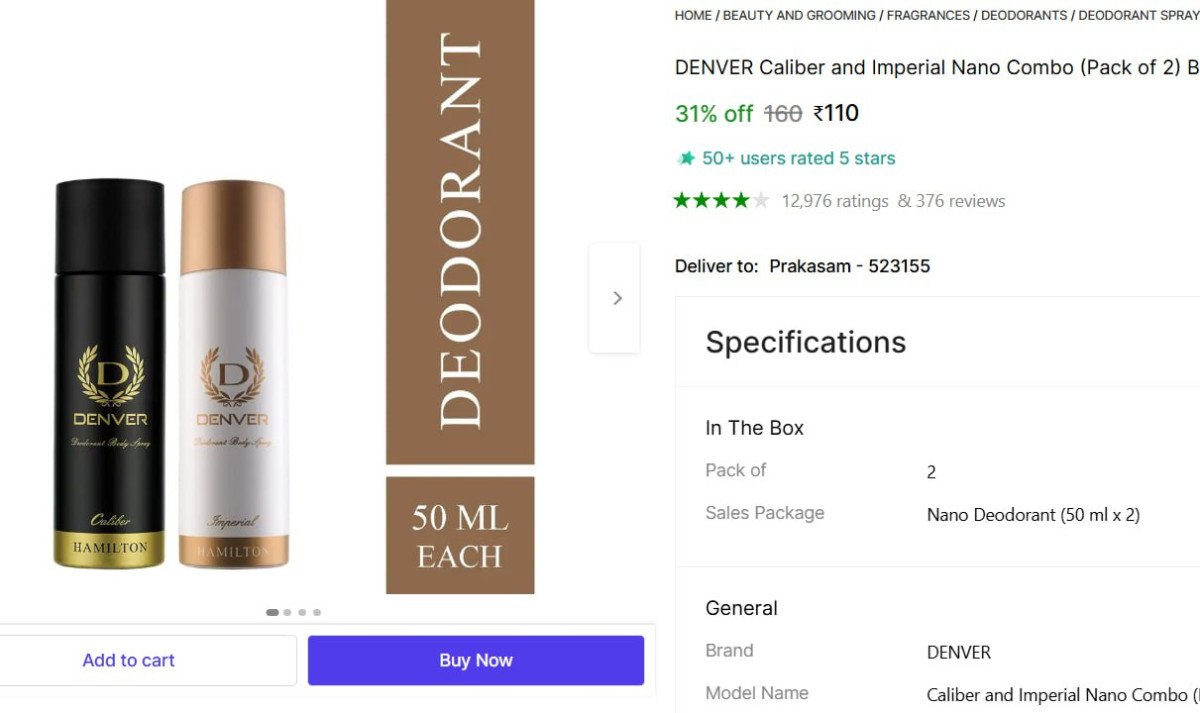Open DEODORANT SPRAY breadcrumb link

[x=1138, y=15]
